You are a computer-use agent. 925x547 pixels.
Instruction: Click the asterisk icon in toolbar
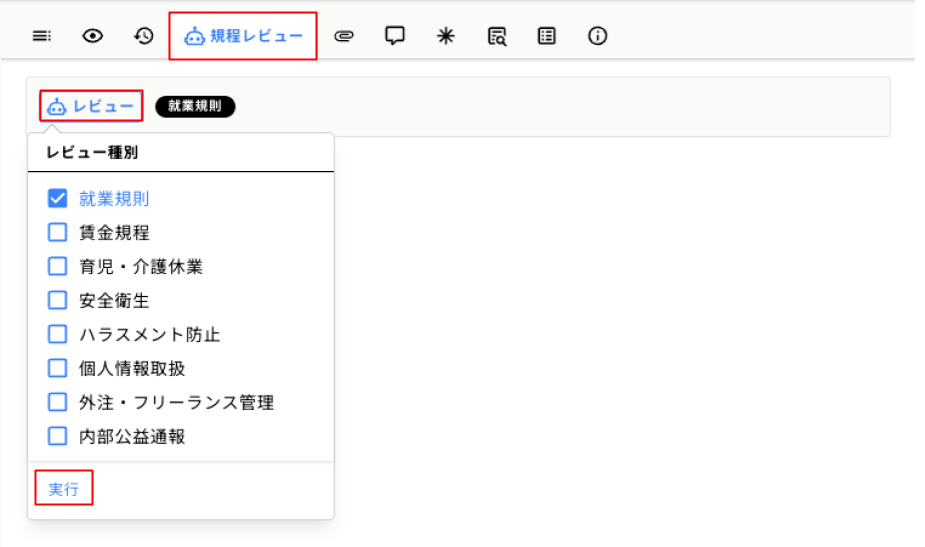[446, 36]
